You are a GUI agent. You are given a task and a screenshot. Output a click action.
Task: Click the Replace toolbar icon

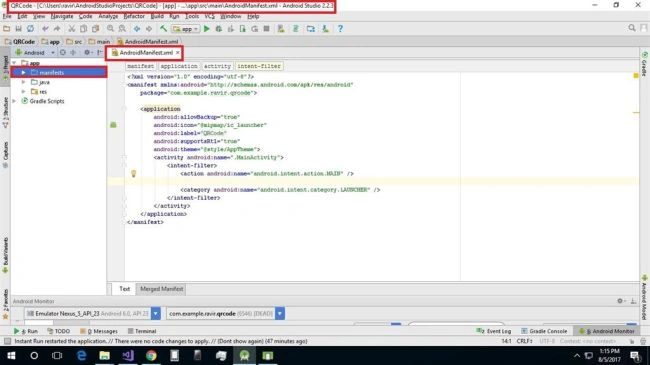pyautogui.click(x=122, y=29)
